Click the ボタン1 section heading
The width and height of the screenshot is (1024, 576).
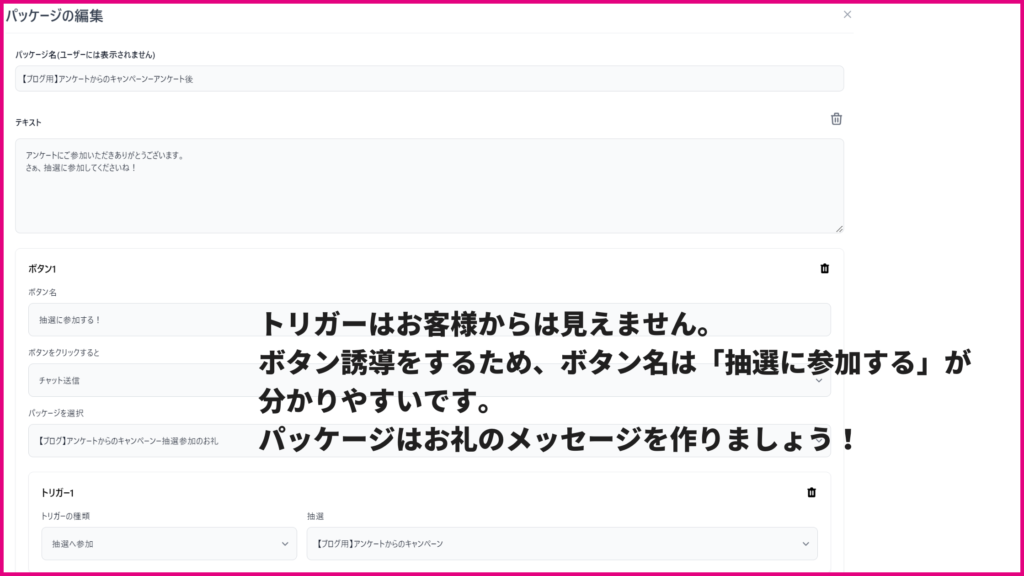click(42, 268)
